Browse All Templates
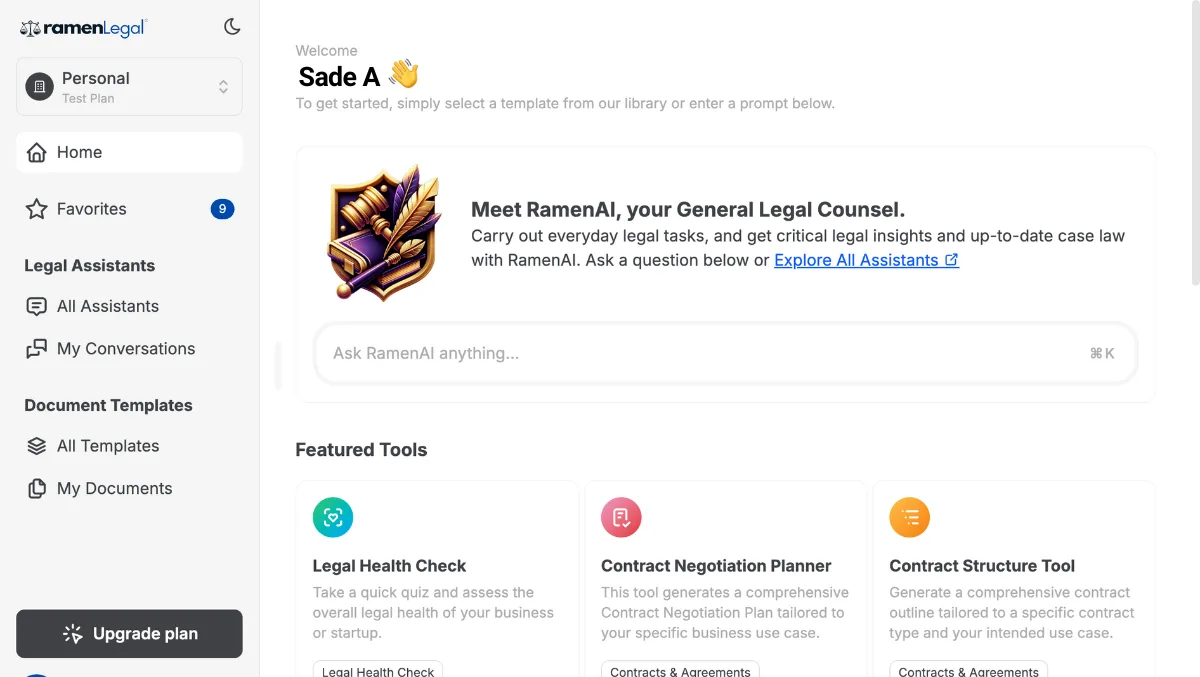This screenshot has width=1200, height=677. 108,446
